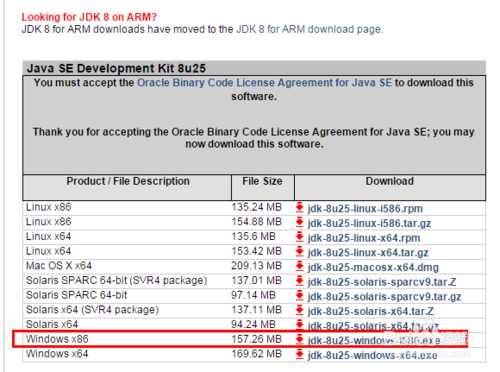This screenshot has width=500, height=372.
Task: Click the download arrow icon for solaris-x64.tar.Z
Action: [x=300, y=310]
